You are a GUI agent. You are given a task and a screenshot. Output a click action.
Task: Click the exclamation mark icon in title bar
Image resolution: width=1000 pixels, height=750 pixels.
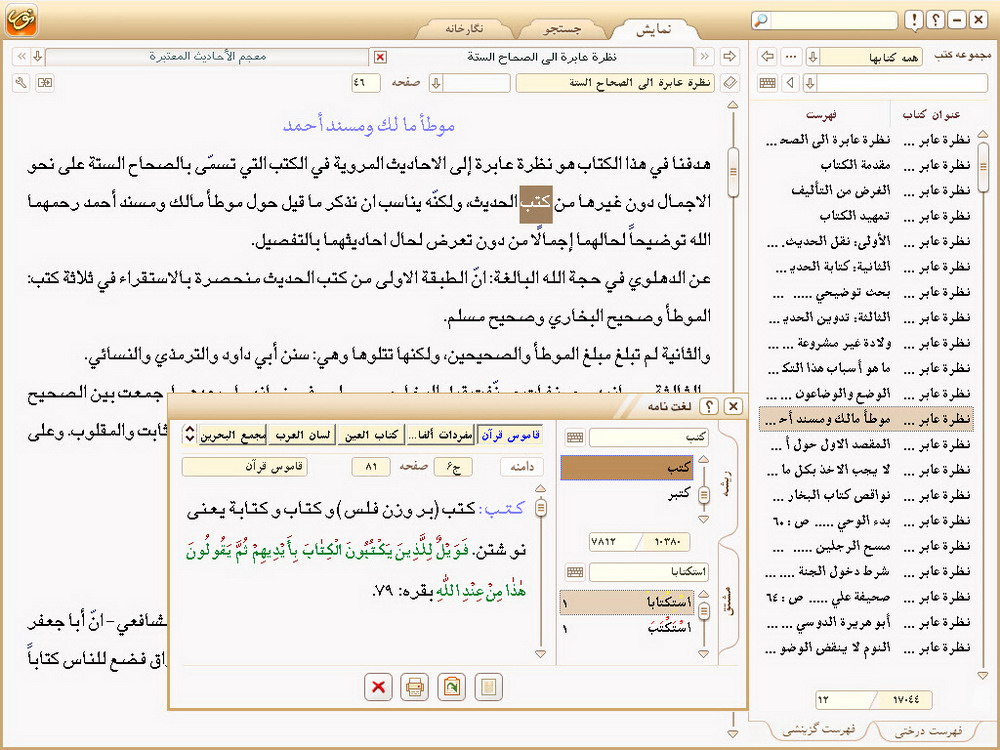coord(914,20)
